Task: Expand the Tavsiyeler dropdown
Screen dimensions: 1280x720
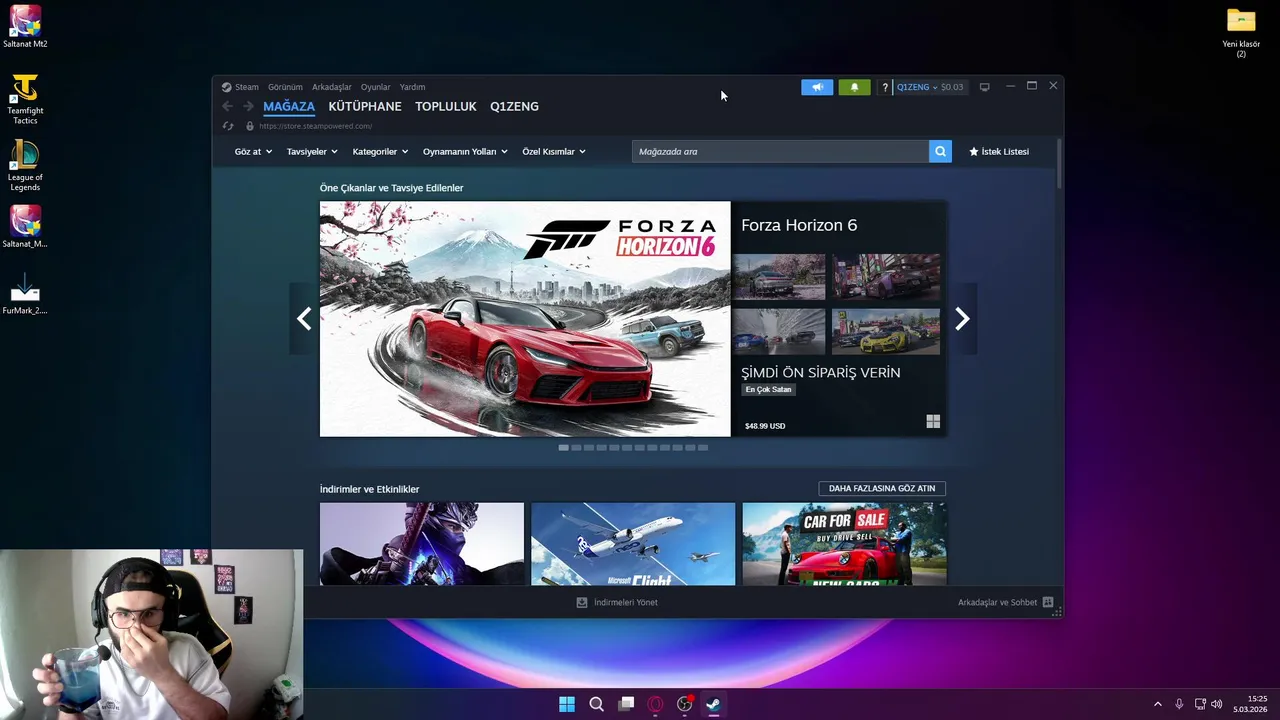Action: pos(312,151)
